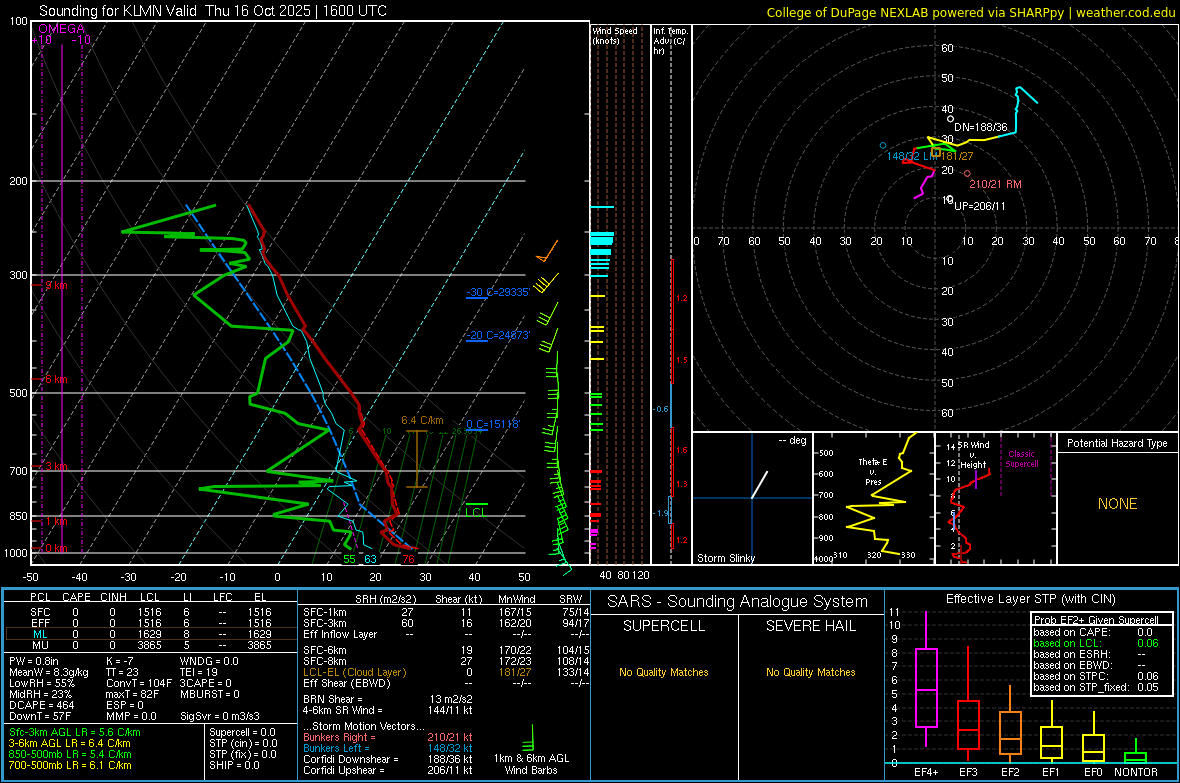Click the 'CAPE' column header

tap(76, 597)
